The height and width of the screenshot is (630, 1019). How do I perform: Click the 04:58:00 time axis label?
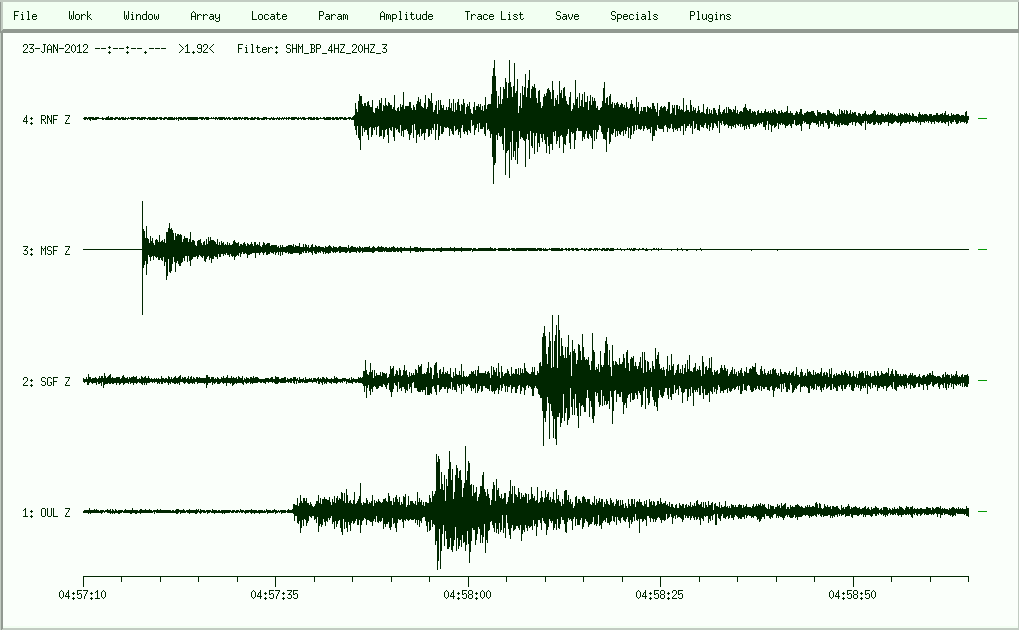click(468, 594)
